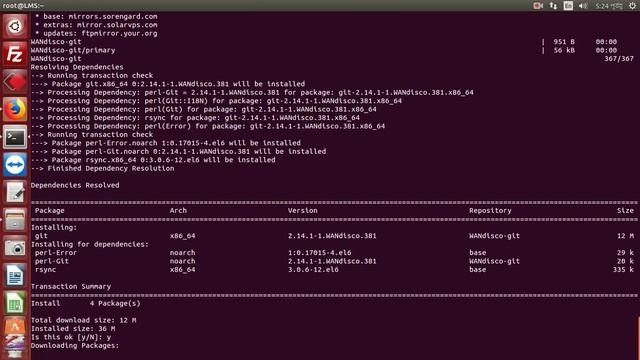Click the '12 M' size cell
Viewport: 640px width, 360px height.
(625, 236)
